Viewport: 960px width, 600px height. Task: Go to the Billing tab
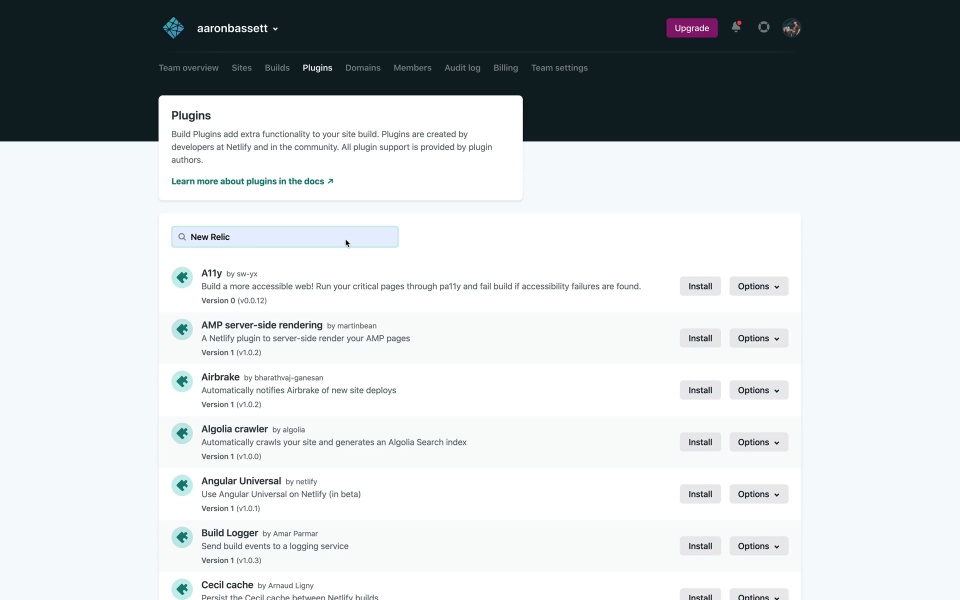[x=506, y=68]
